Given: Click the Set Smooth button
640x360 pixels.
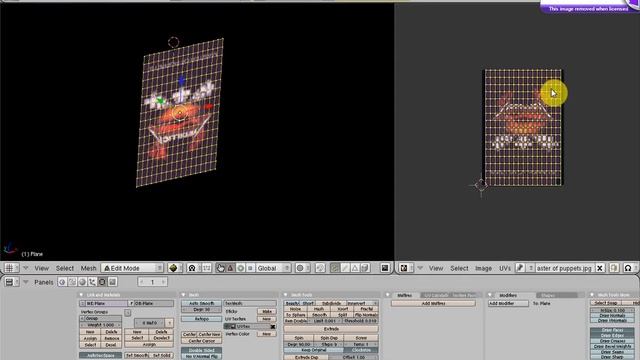Looking at the screenshot, I should (x=137, y=355).
